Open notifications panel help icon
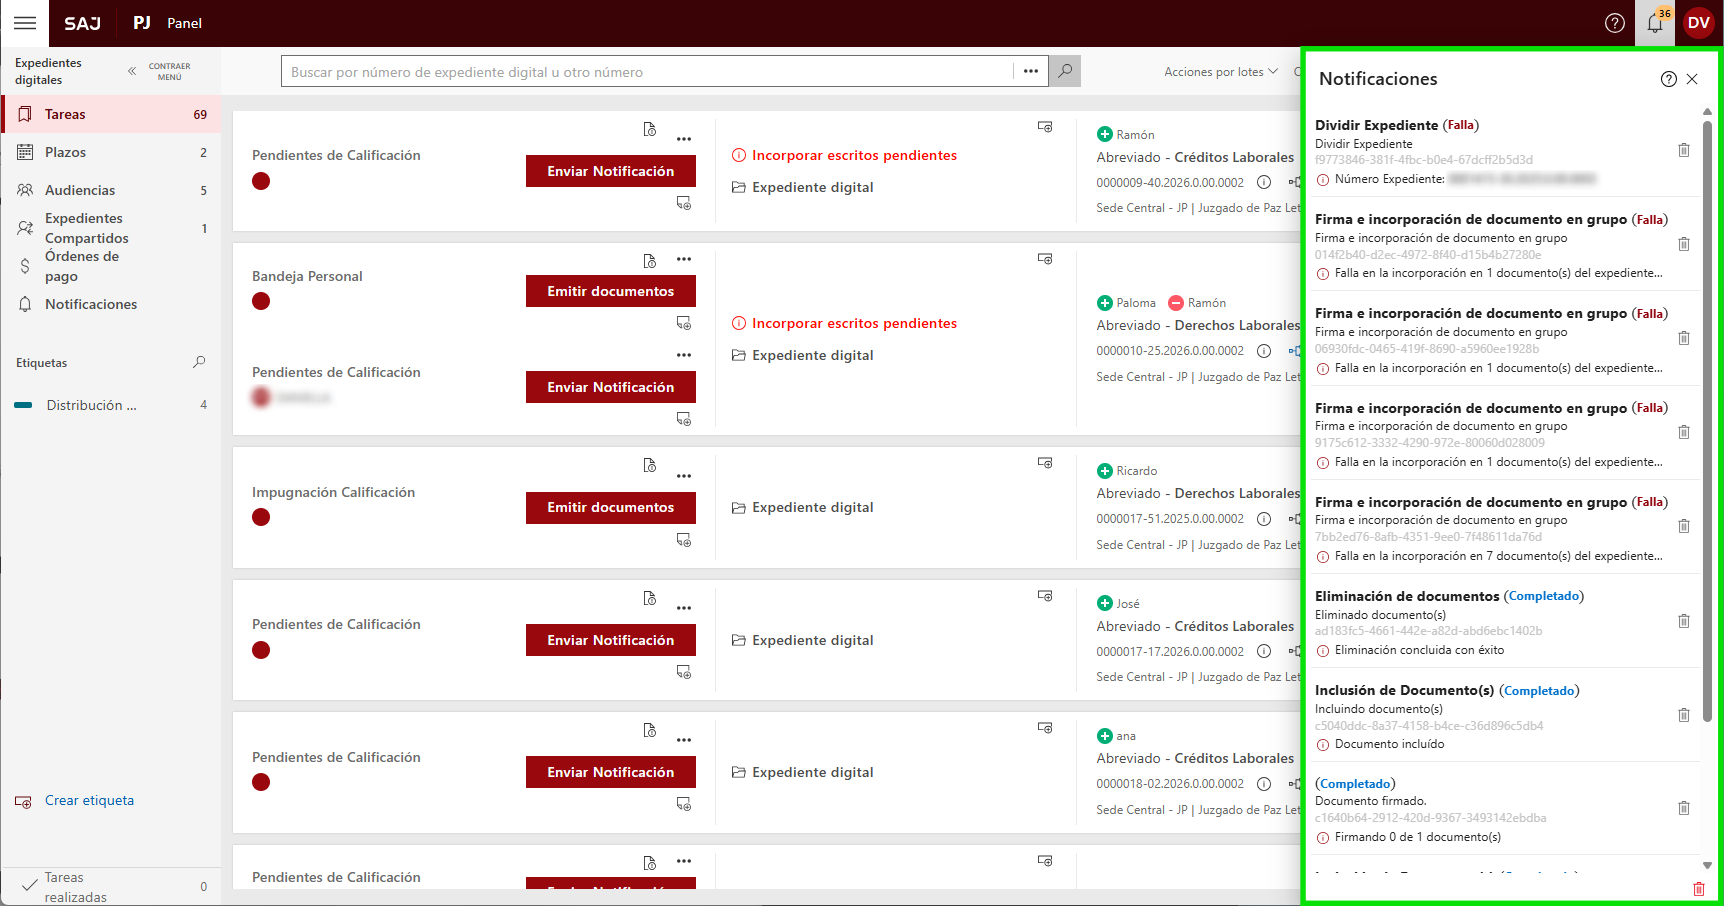1724x906 pixels. (x=1668, y=79)
